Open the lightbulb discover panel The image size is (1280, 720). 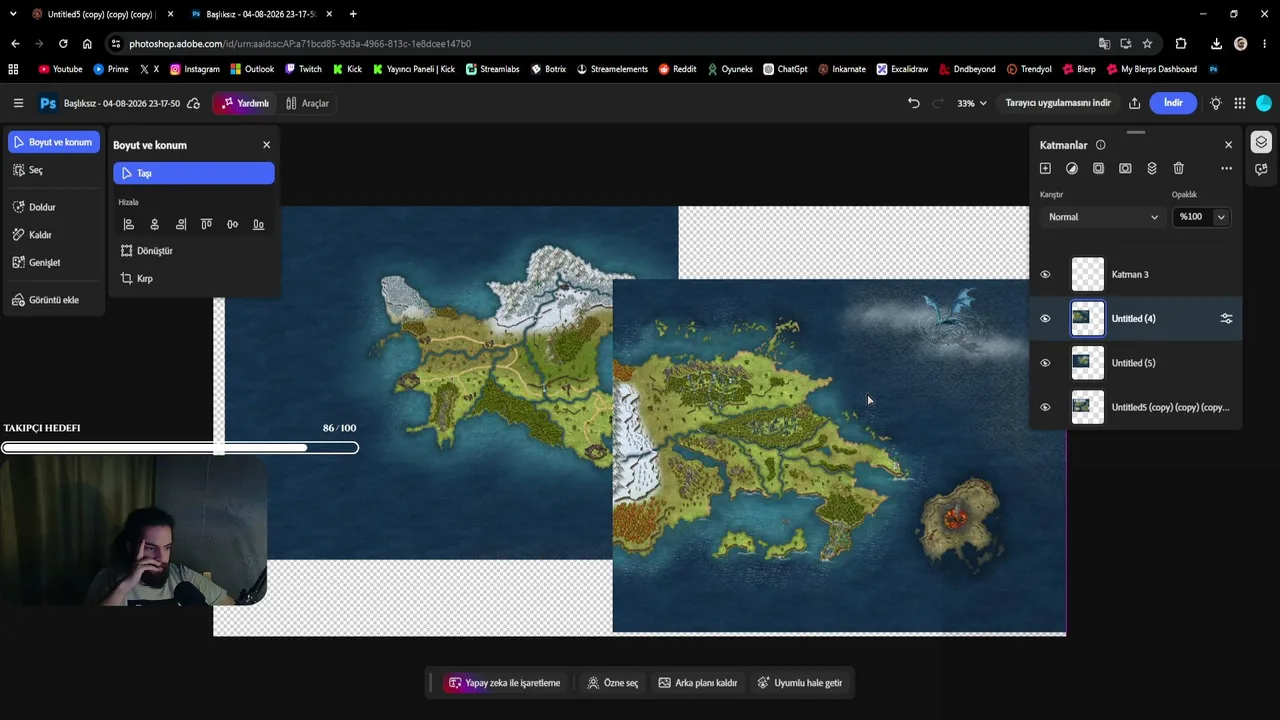coord(1216,103)
